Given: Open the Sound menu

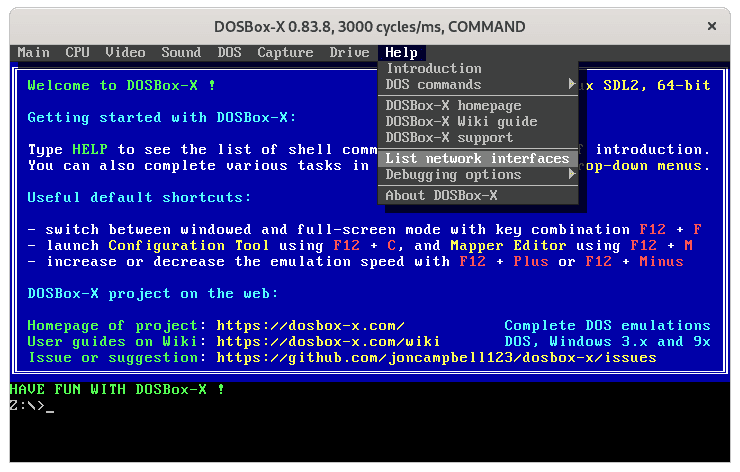Looking at the screenshot, I should (x=181, y=52).
